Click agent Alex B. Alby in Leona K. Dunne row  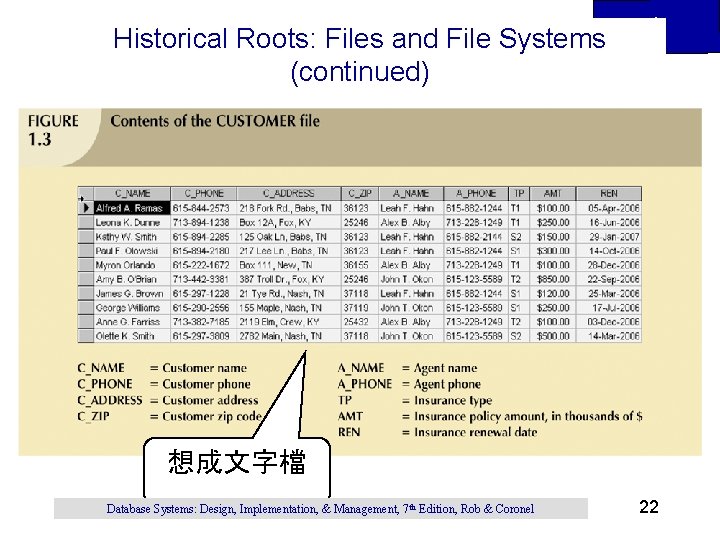tap(405, 222)
